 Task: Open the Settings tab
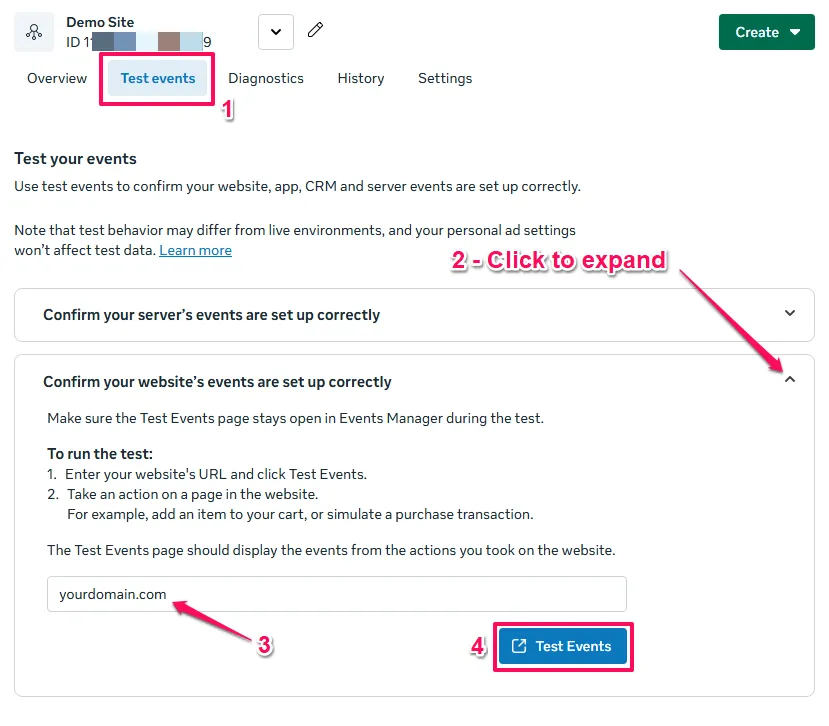(x=445, y=78)
